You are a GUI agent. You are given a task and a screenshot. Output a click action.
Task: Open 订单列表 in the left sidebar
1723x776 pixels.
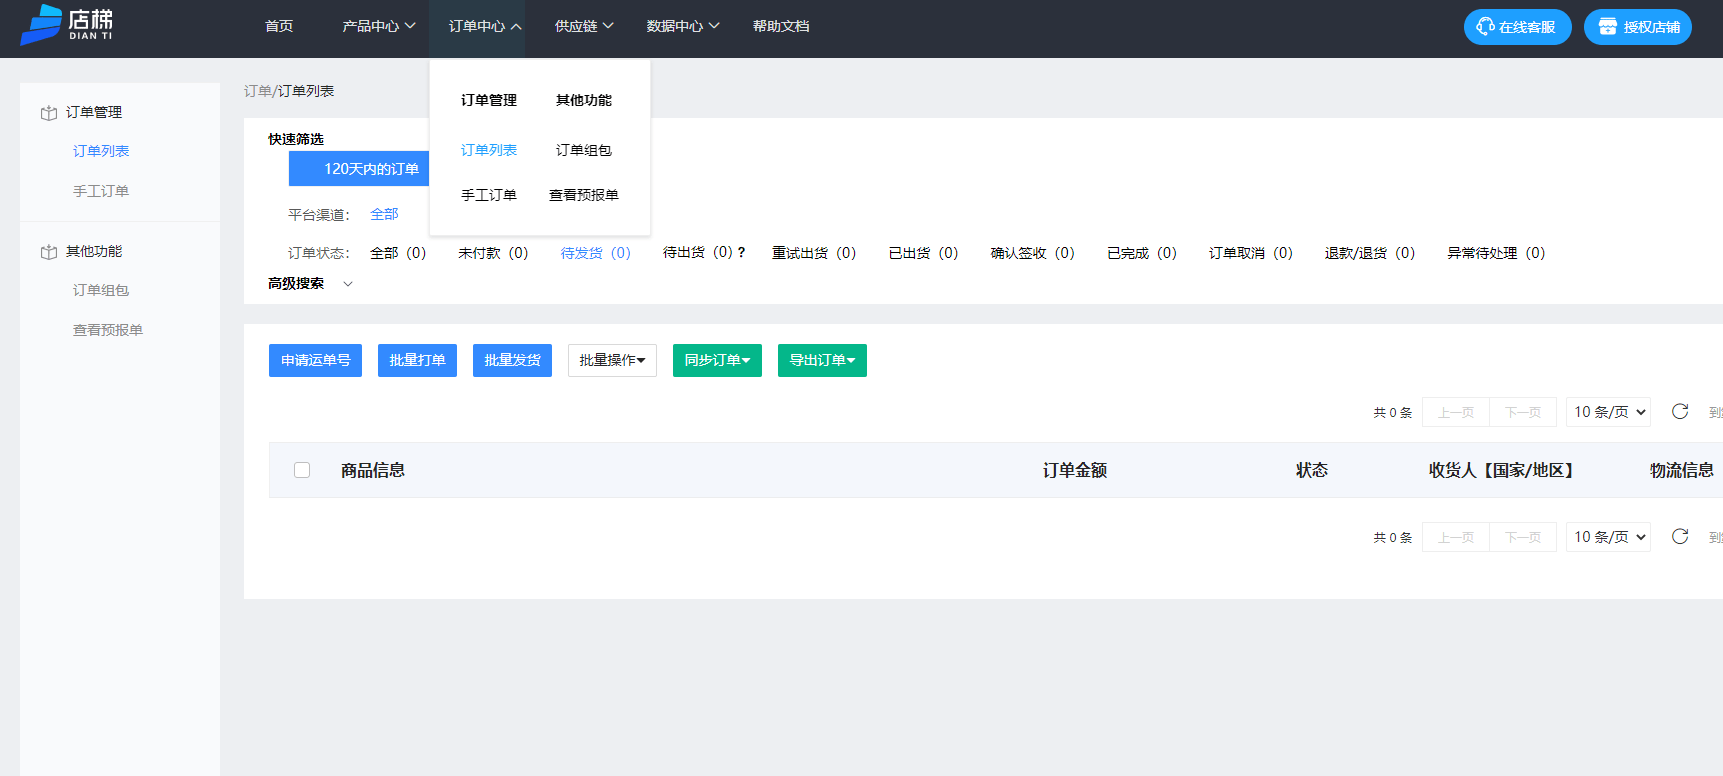101,151
